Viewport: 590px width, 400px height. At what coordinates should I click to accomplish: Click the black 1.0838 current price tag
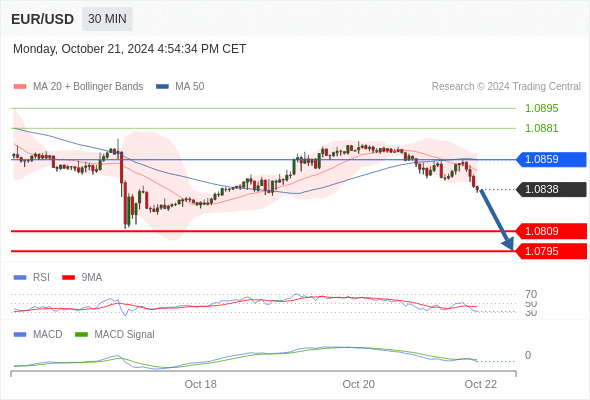click(551, 189)
